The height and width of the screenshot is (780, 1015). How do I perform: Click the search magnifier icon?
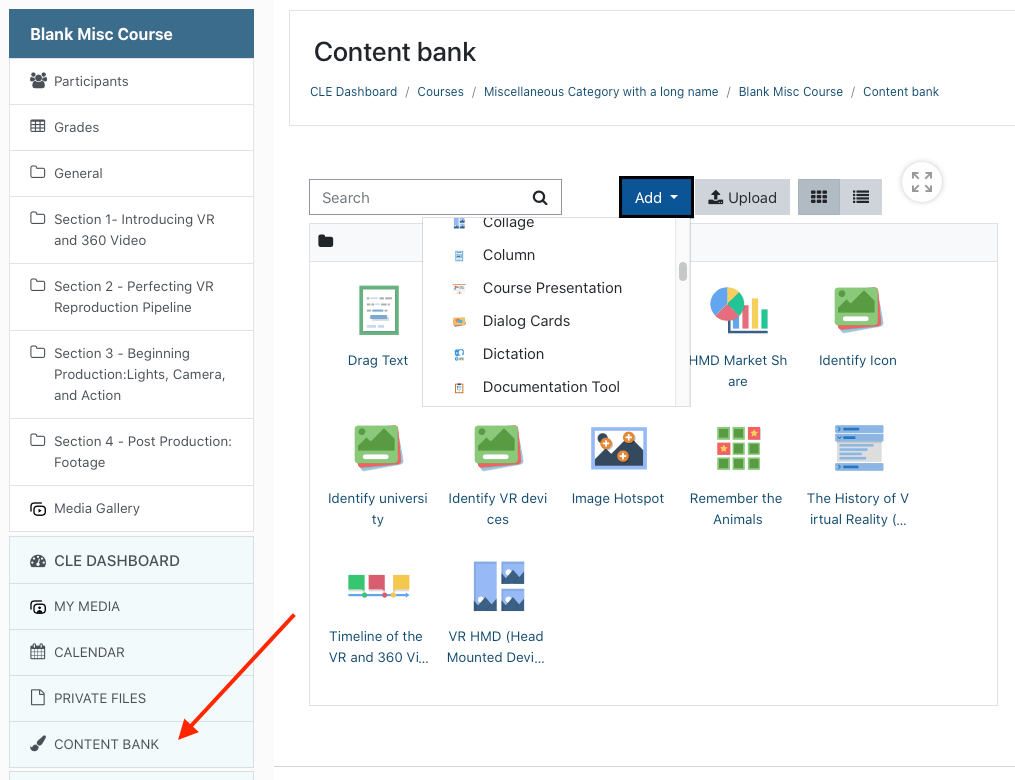(540, 198)
